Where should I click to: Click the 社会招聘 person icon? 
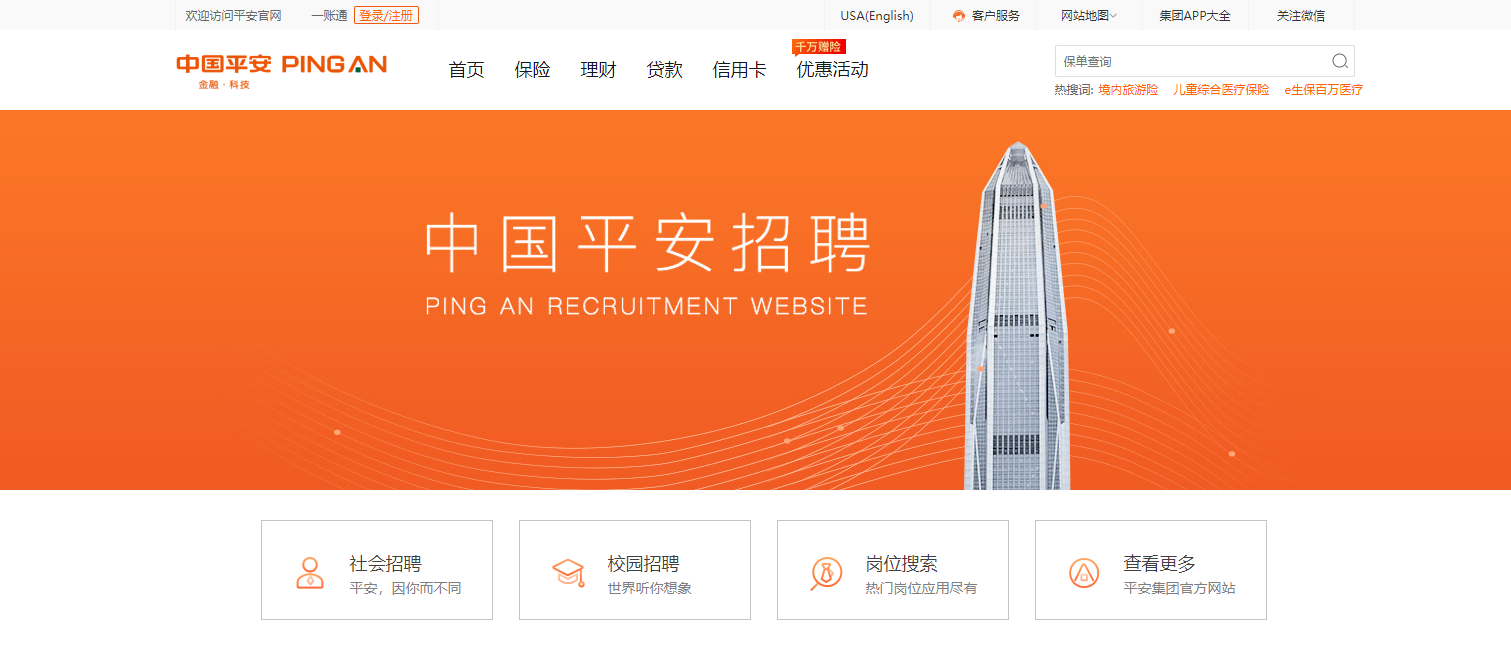coord(310,572)
